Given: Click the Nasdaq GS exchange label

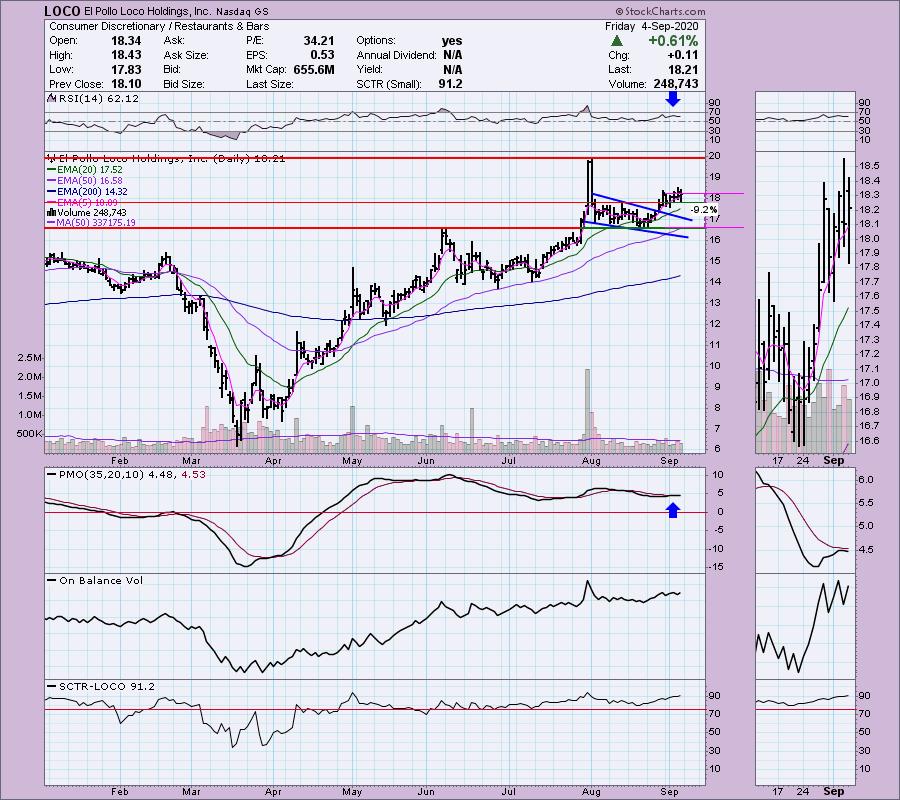Looking at the screenshot, I should pyautogui.click(x=242, y=11).
